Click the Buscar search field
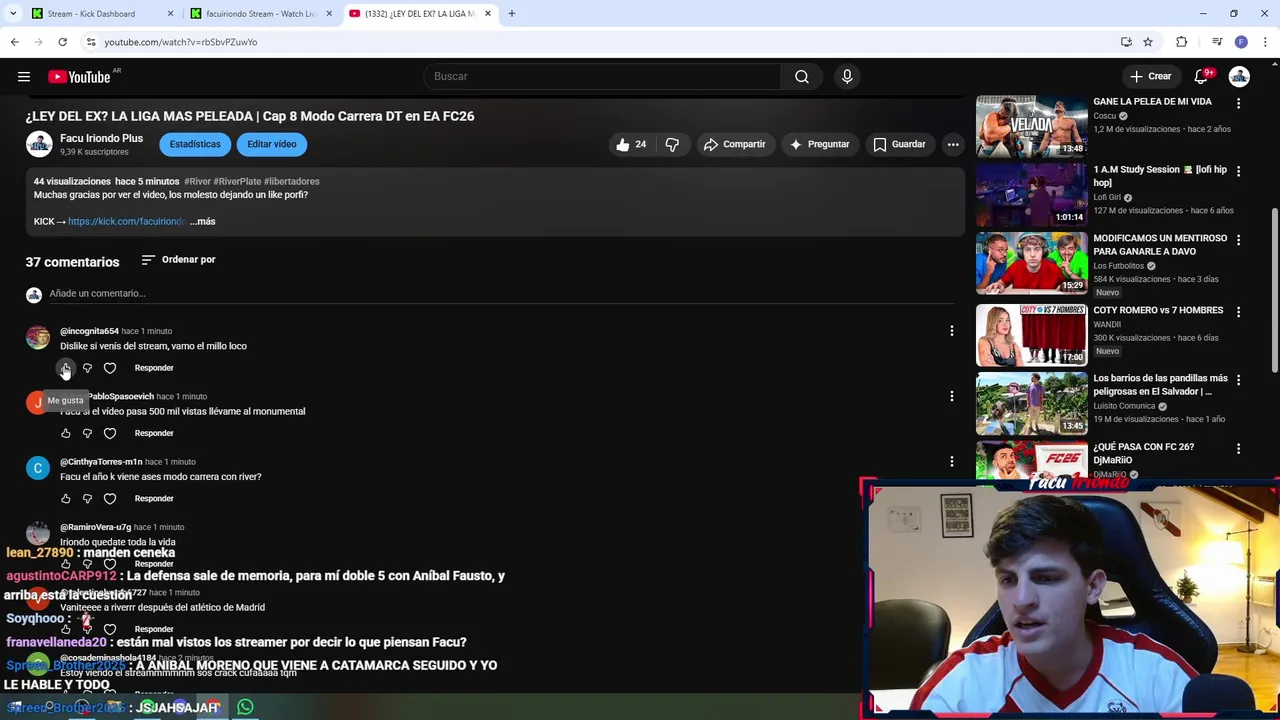 pyautogui.click(x=603, y=77)
